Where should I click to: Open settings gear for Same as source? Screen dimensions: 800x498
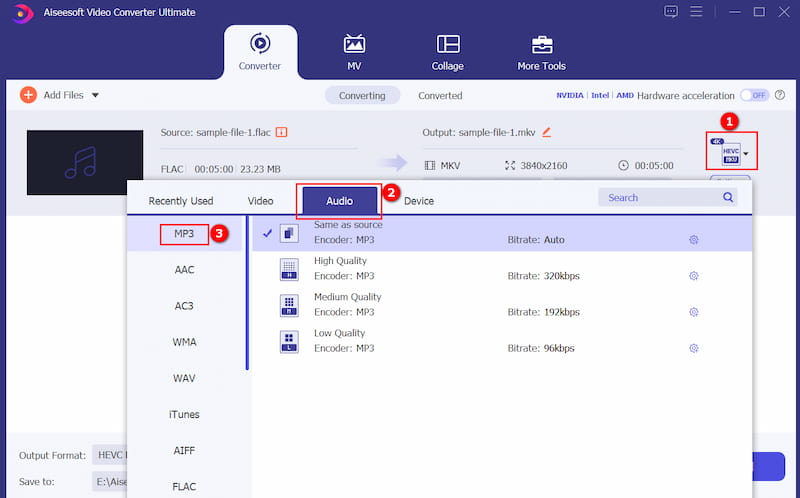tap(693, 240)
